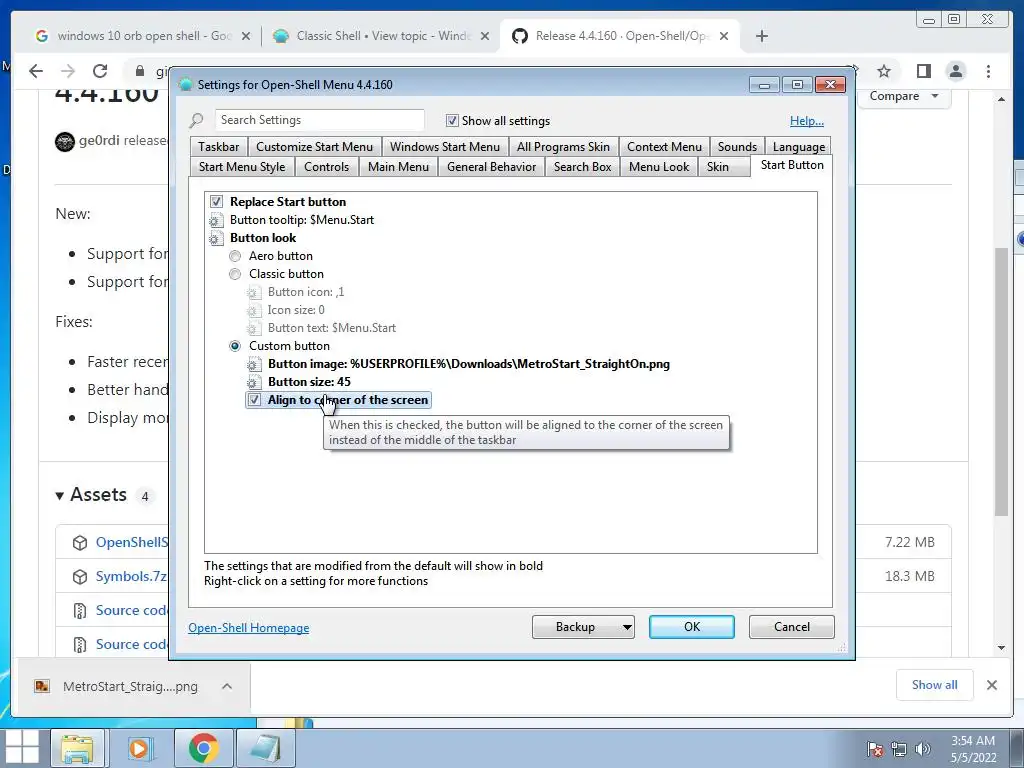Click the magnifier icon next to Search Settings
The height and width of the screenshot is (768, 1024).
point(197,121)
